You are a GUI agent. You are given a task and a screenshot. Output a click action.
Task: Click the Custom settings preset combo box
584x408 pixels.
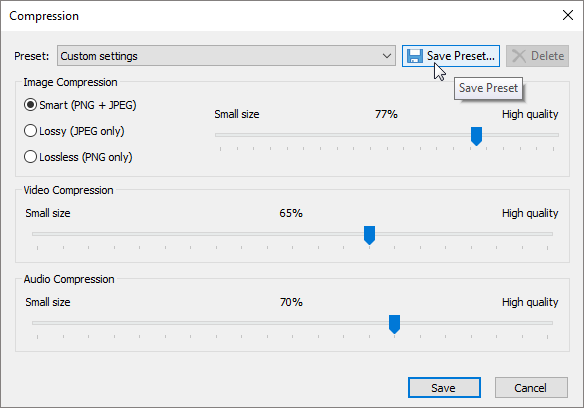click(x=226, y=56)
